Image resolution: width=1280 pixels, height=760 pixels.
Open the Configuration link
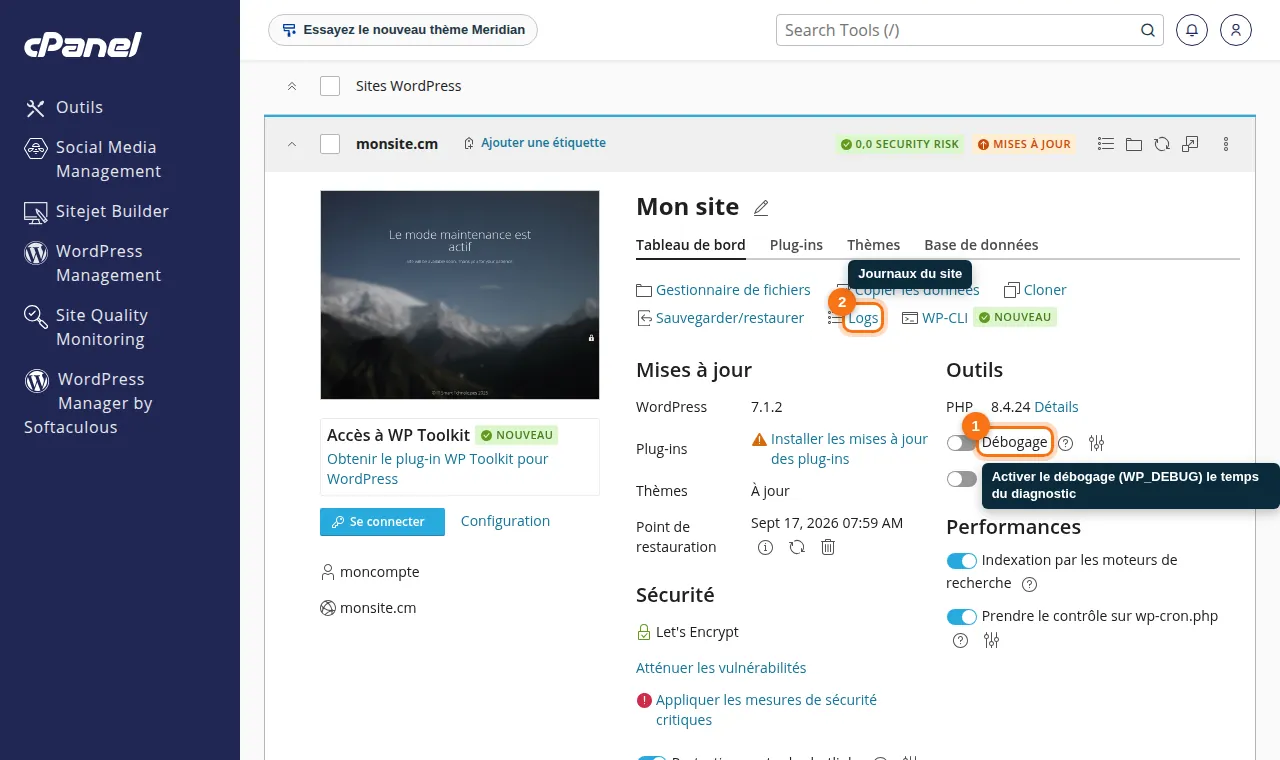tap(505, 521)
